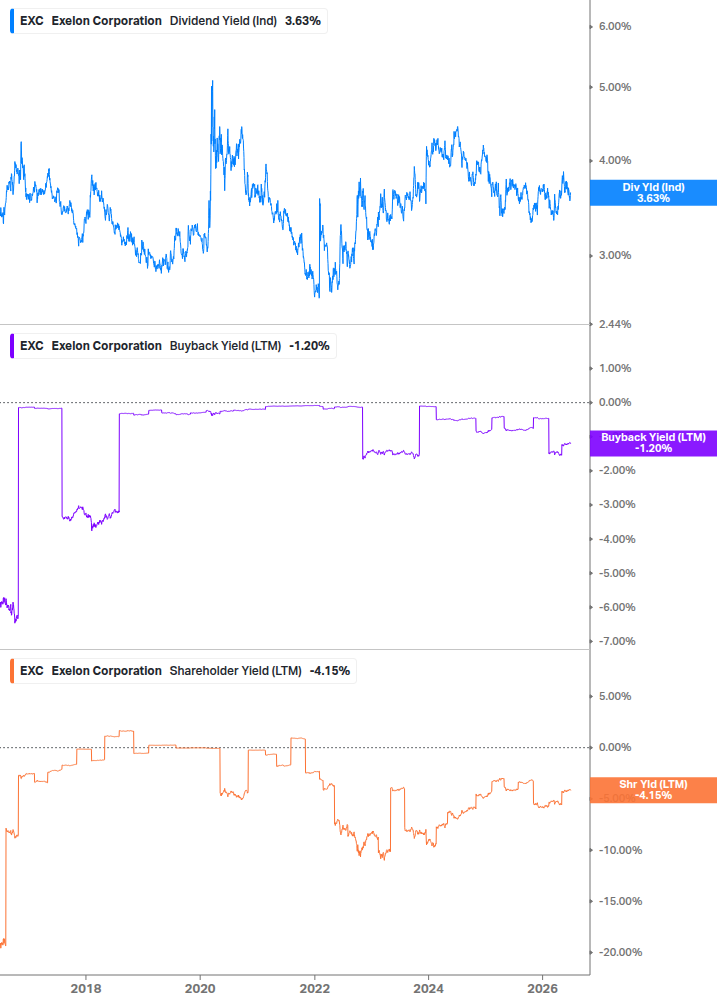The width and height of the screenshot is (717, 1005).
Task: Click the orange Shareholder Yield color bar
Action: pos(12,671)
